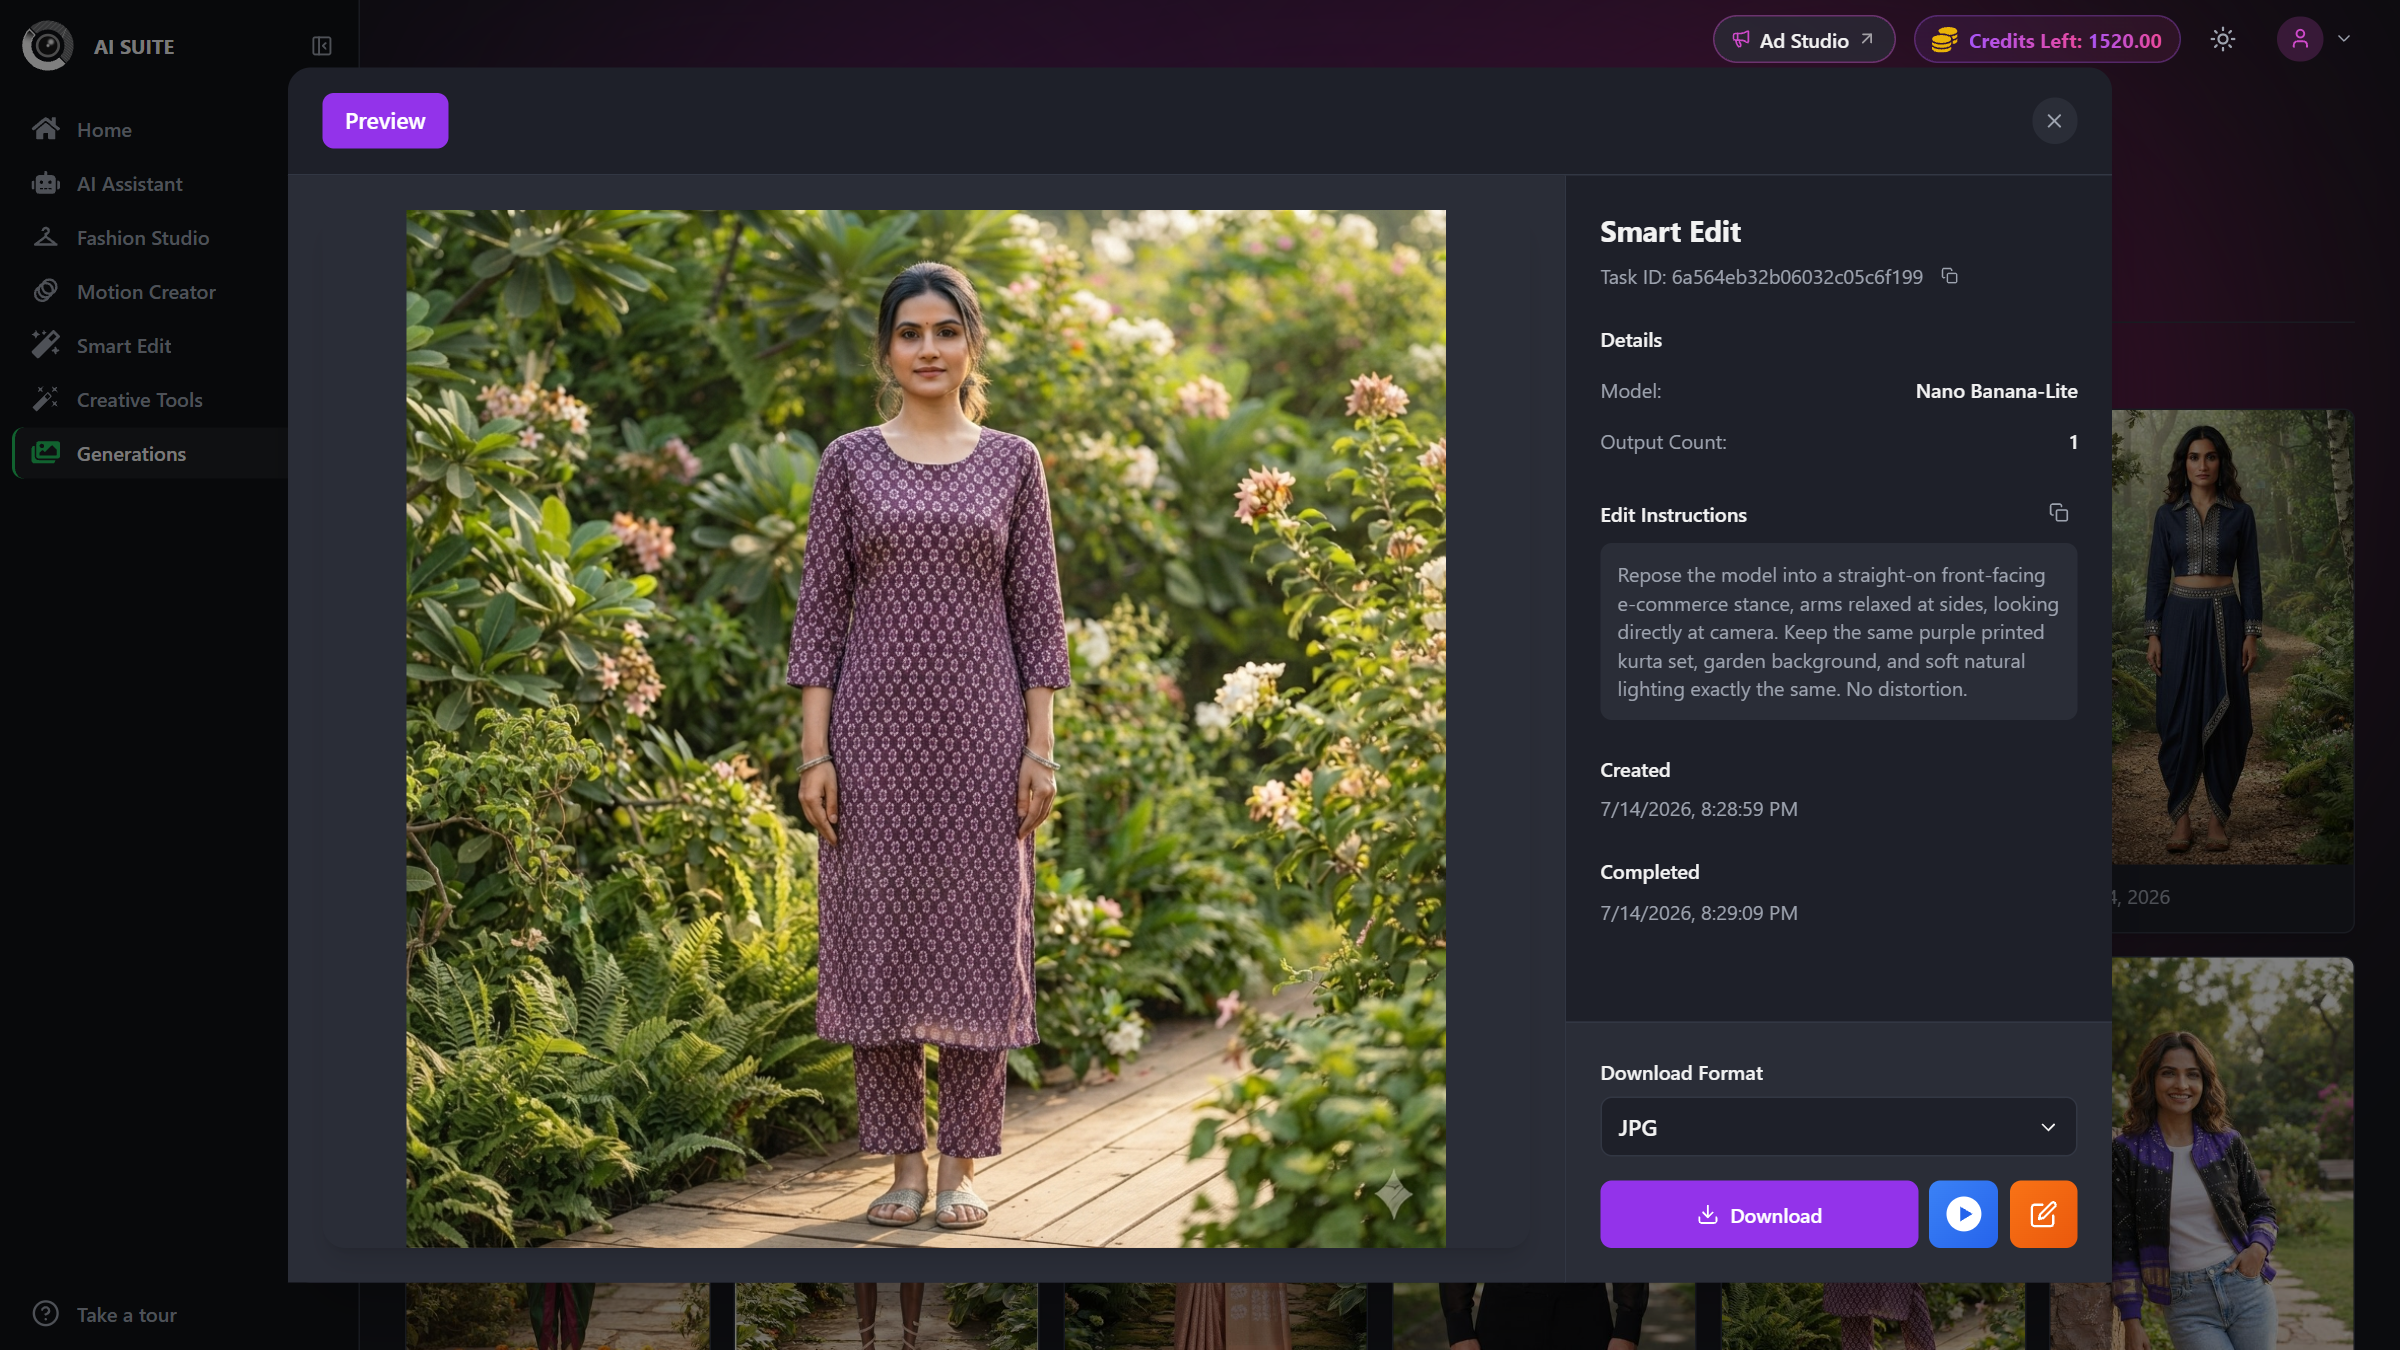Open the Download Format dropdown
Image resolution: width=2400 pixels, height=1350 pixels.
click(1838, 1127)
